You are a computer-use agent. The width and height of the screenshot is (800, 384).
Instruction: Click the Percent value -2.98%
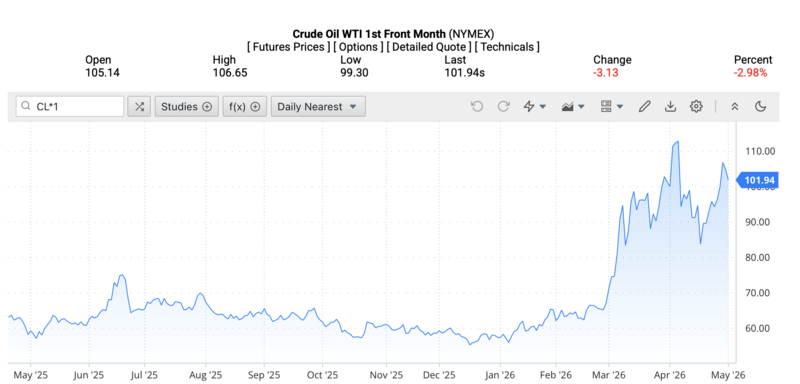pos(751,72)
